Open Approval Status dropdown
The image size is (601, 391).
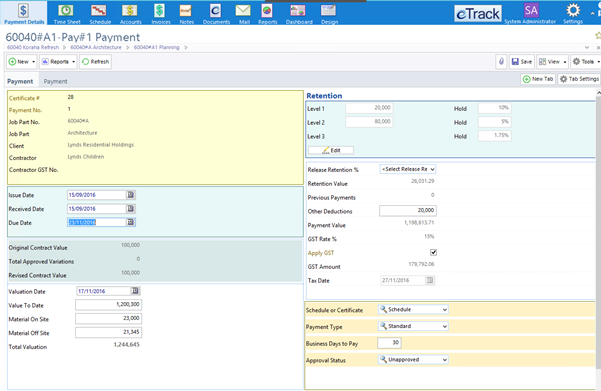pos(413,360)
